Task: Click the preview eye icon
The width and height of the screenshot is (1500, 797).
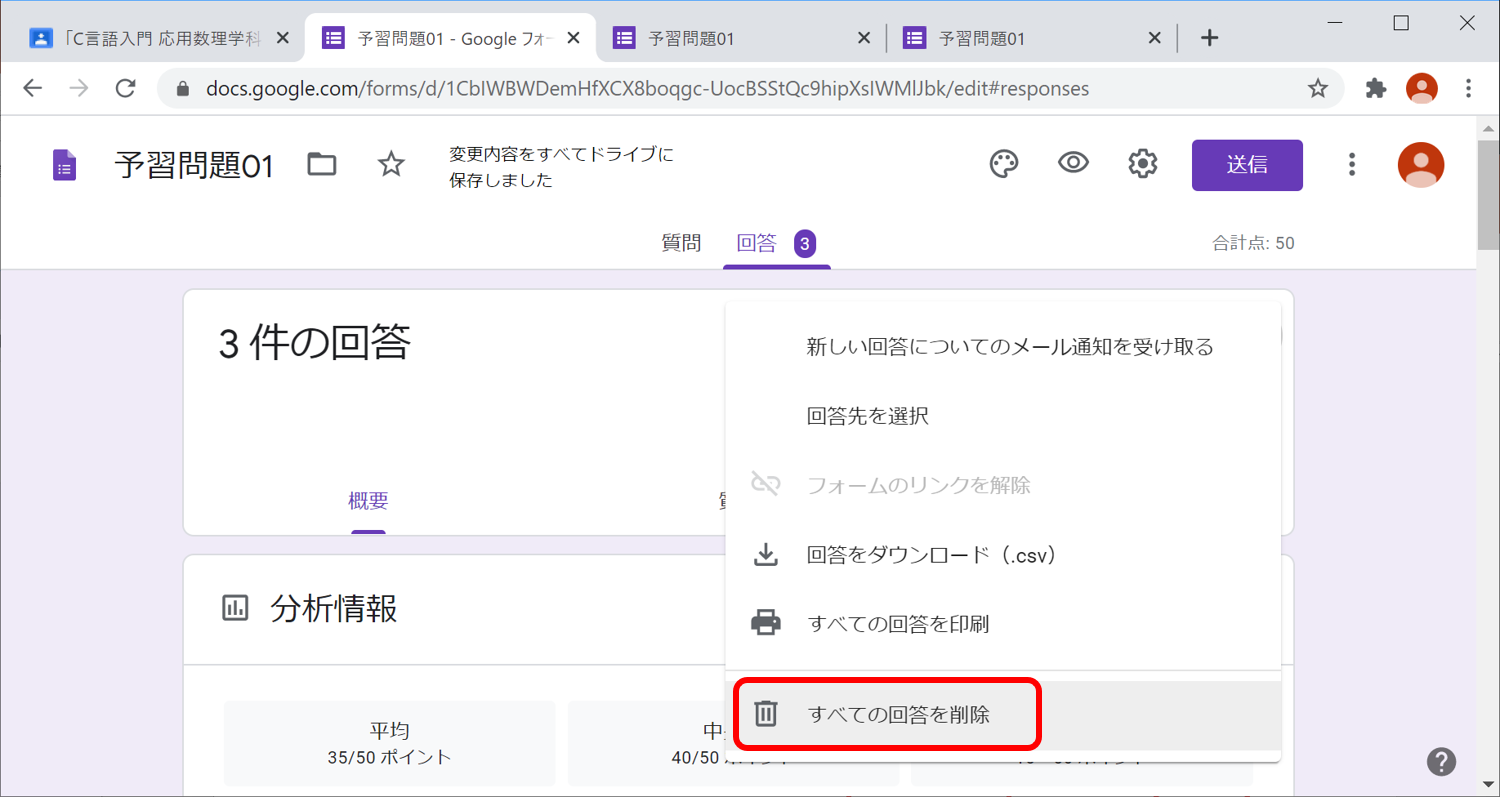Action: tap(1073, 164)
